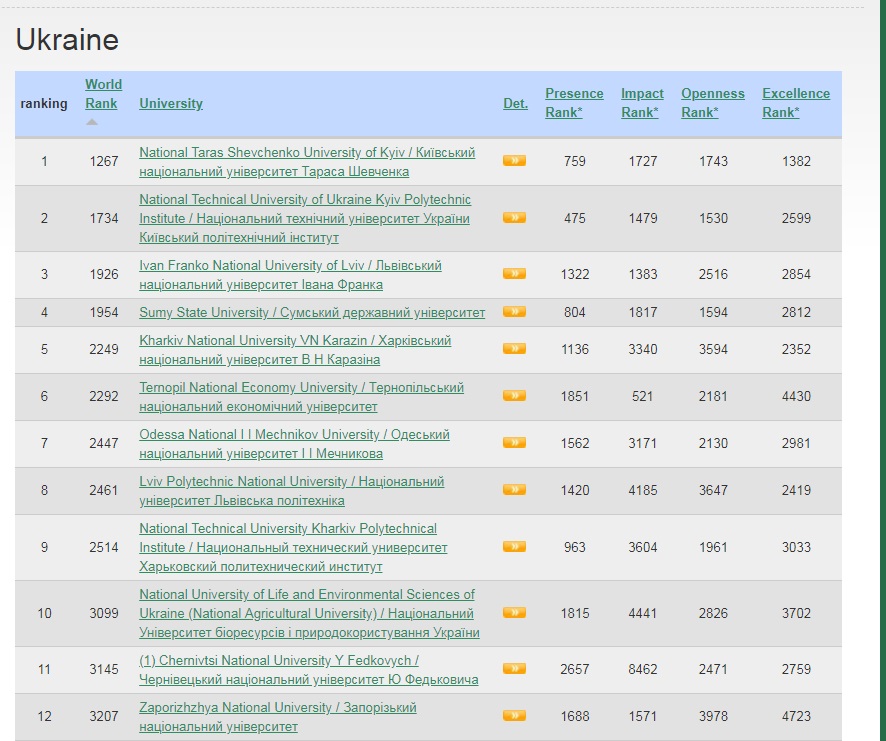Open Ivan Franko National University of Lviv link
This screenshot has width=886, height=741.
click(x=290, y=275)
